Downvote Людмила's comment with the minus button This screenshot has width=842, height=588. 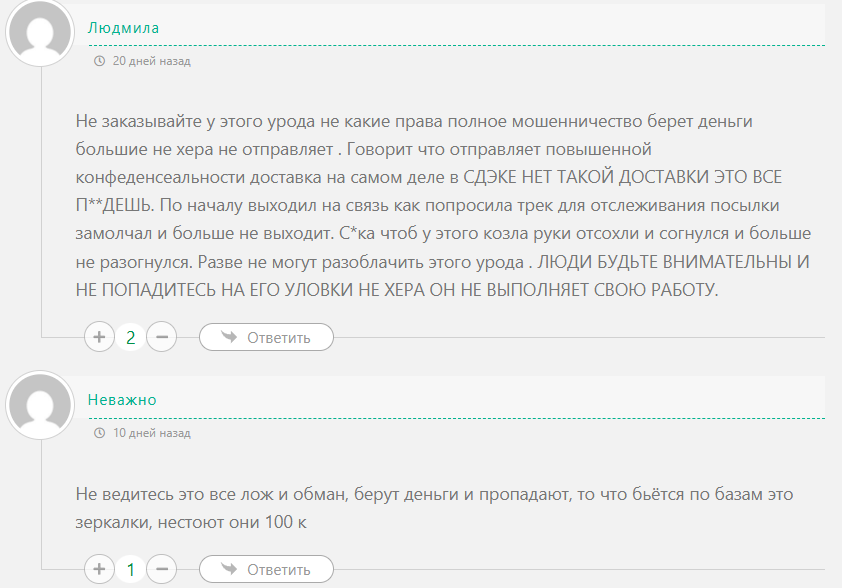coord(161,337)
